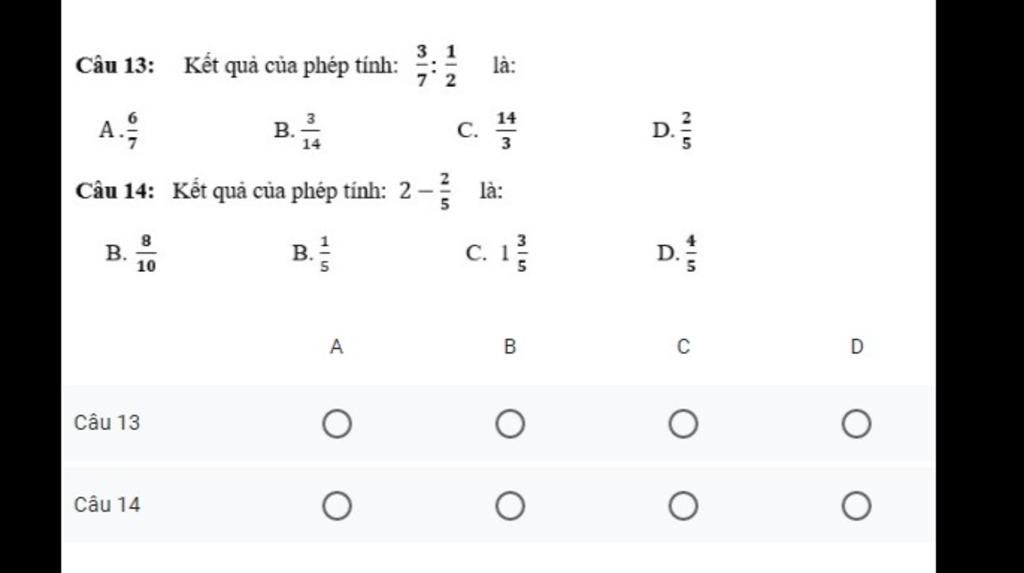
Task: Click answer 14/3 in question 13
Action: coord(506,130)
